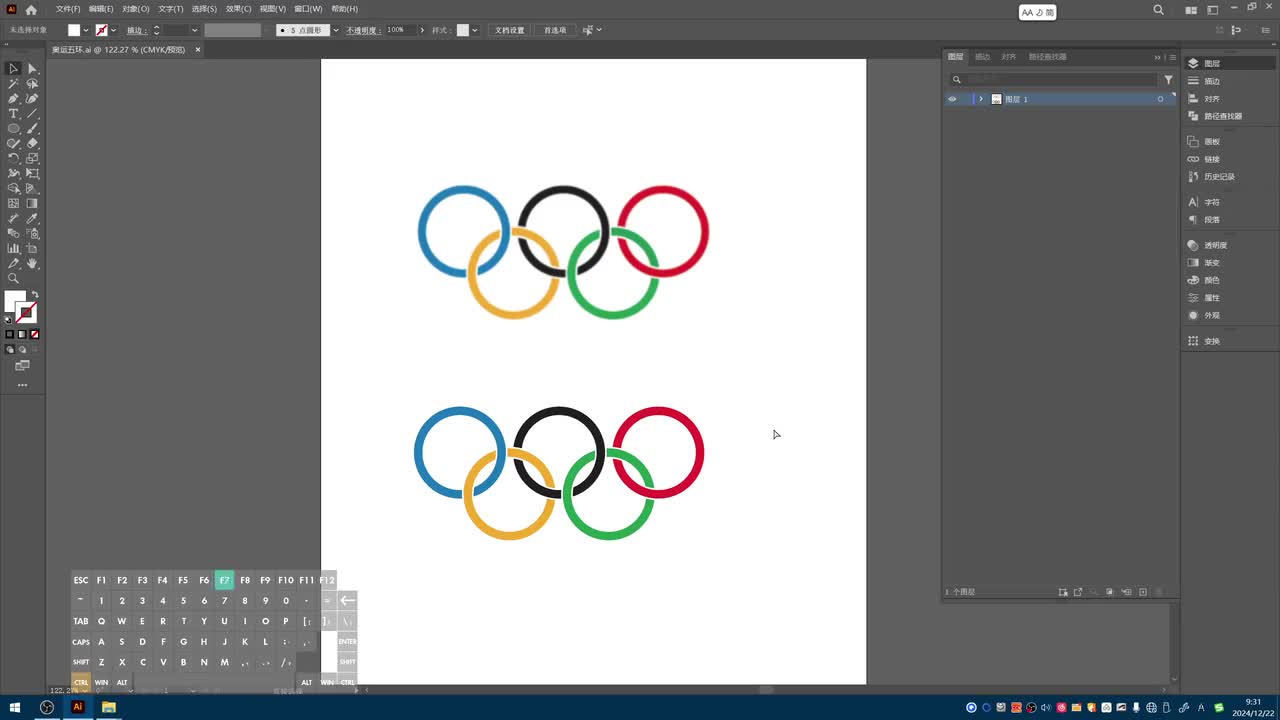Open the edit toolbar three-dots button

[22, 385]
